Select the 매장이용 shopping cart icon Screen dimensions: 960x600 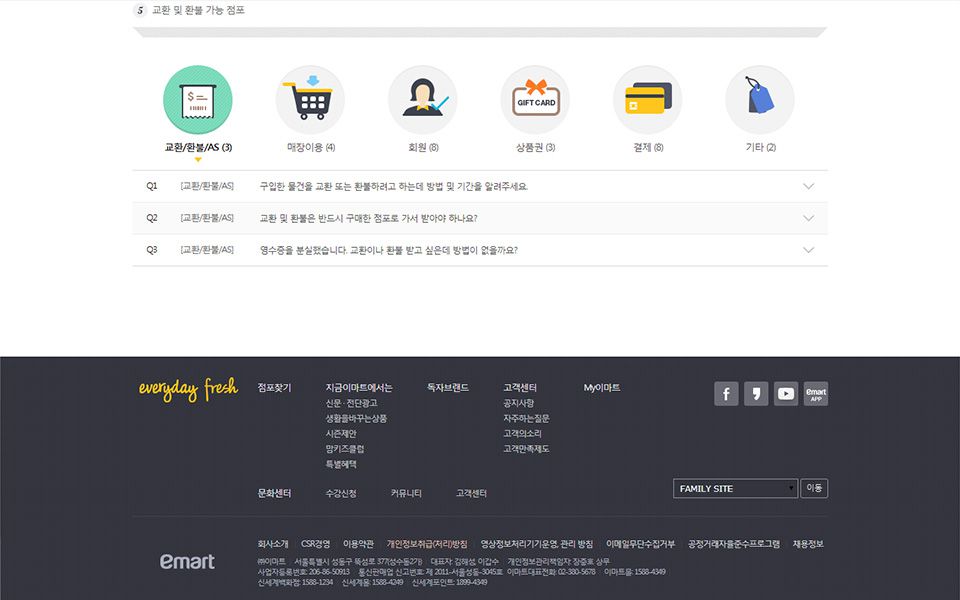310,100
